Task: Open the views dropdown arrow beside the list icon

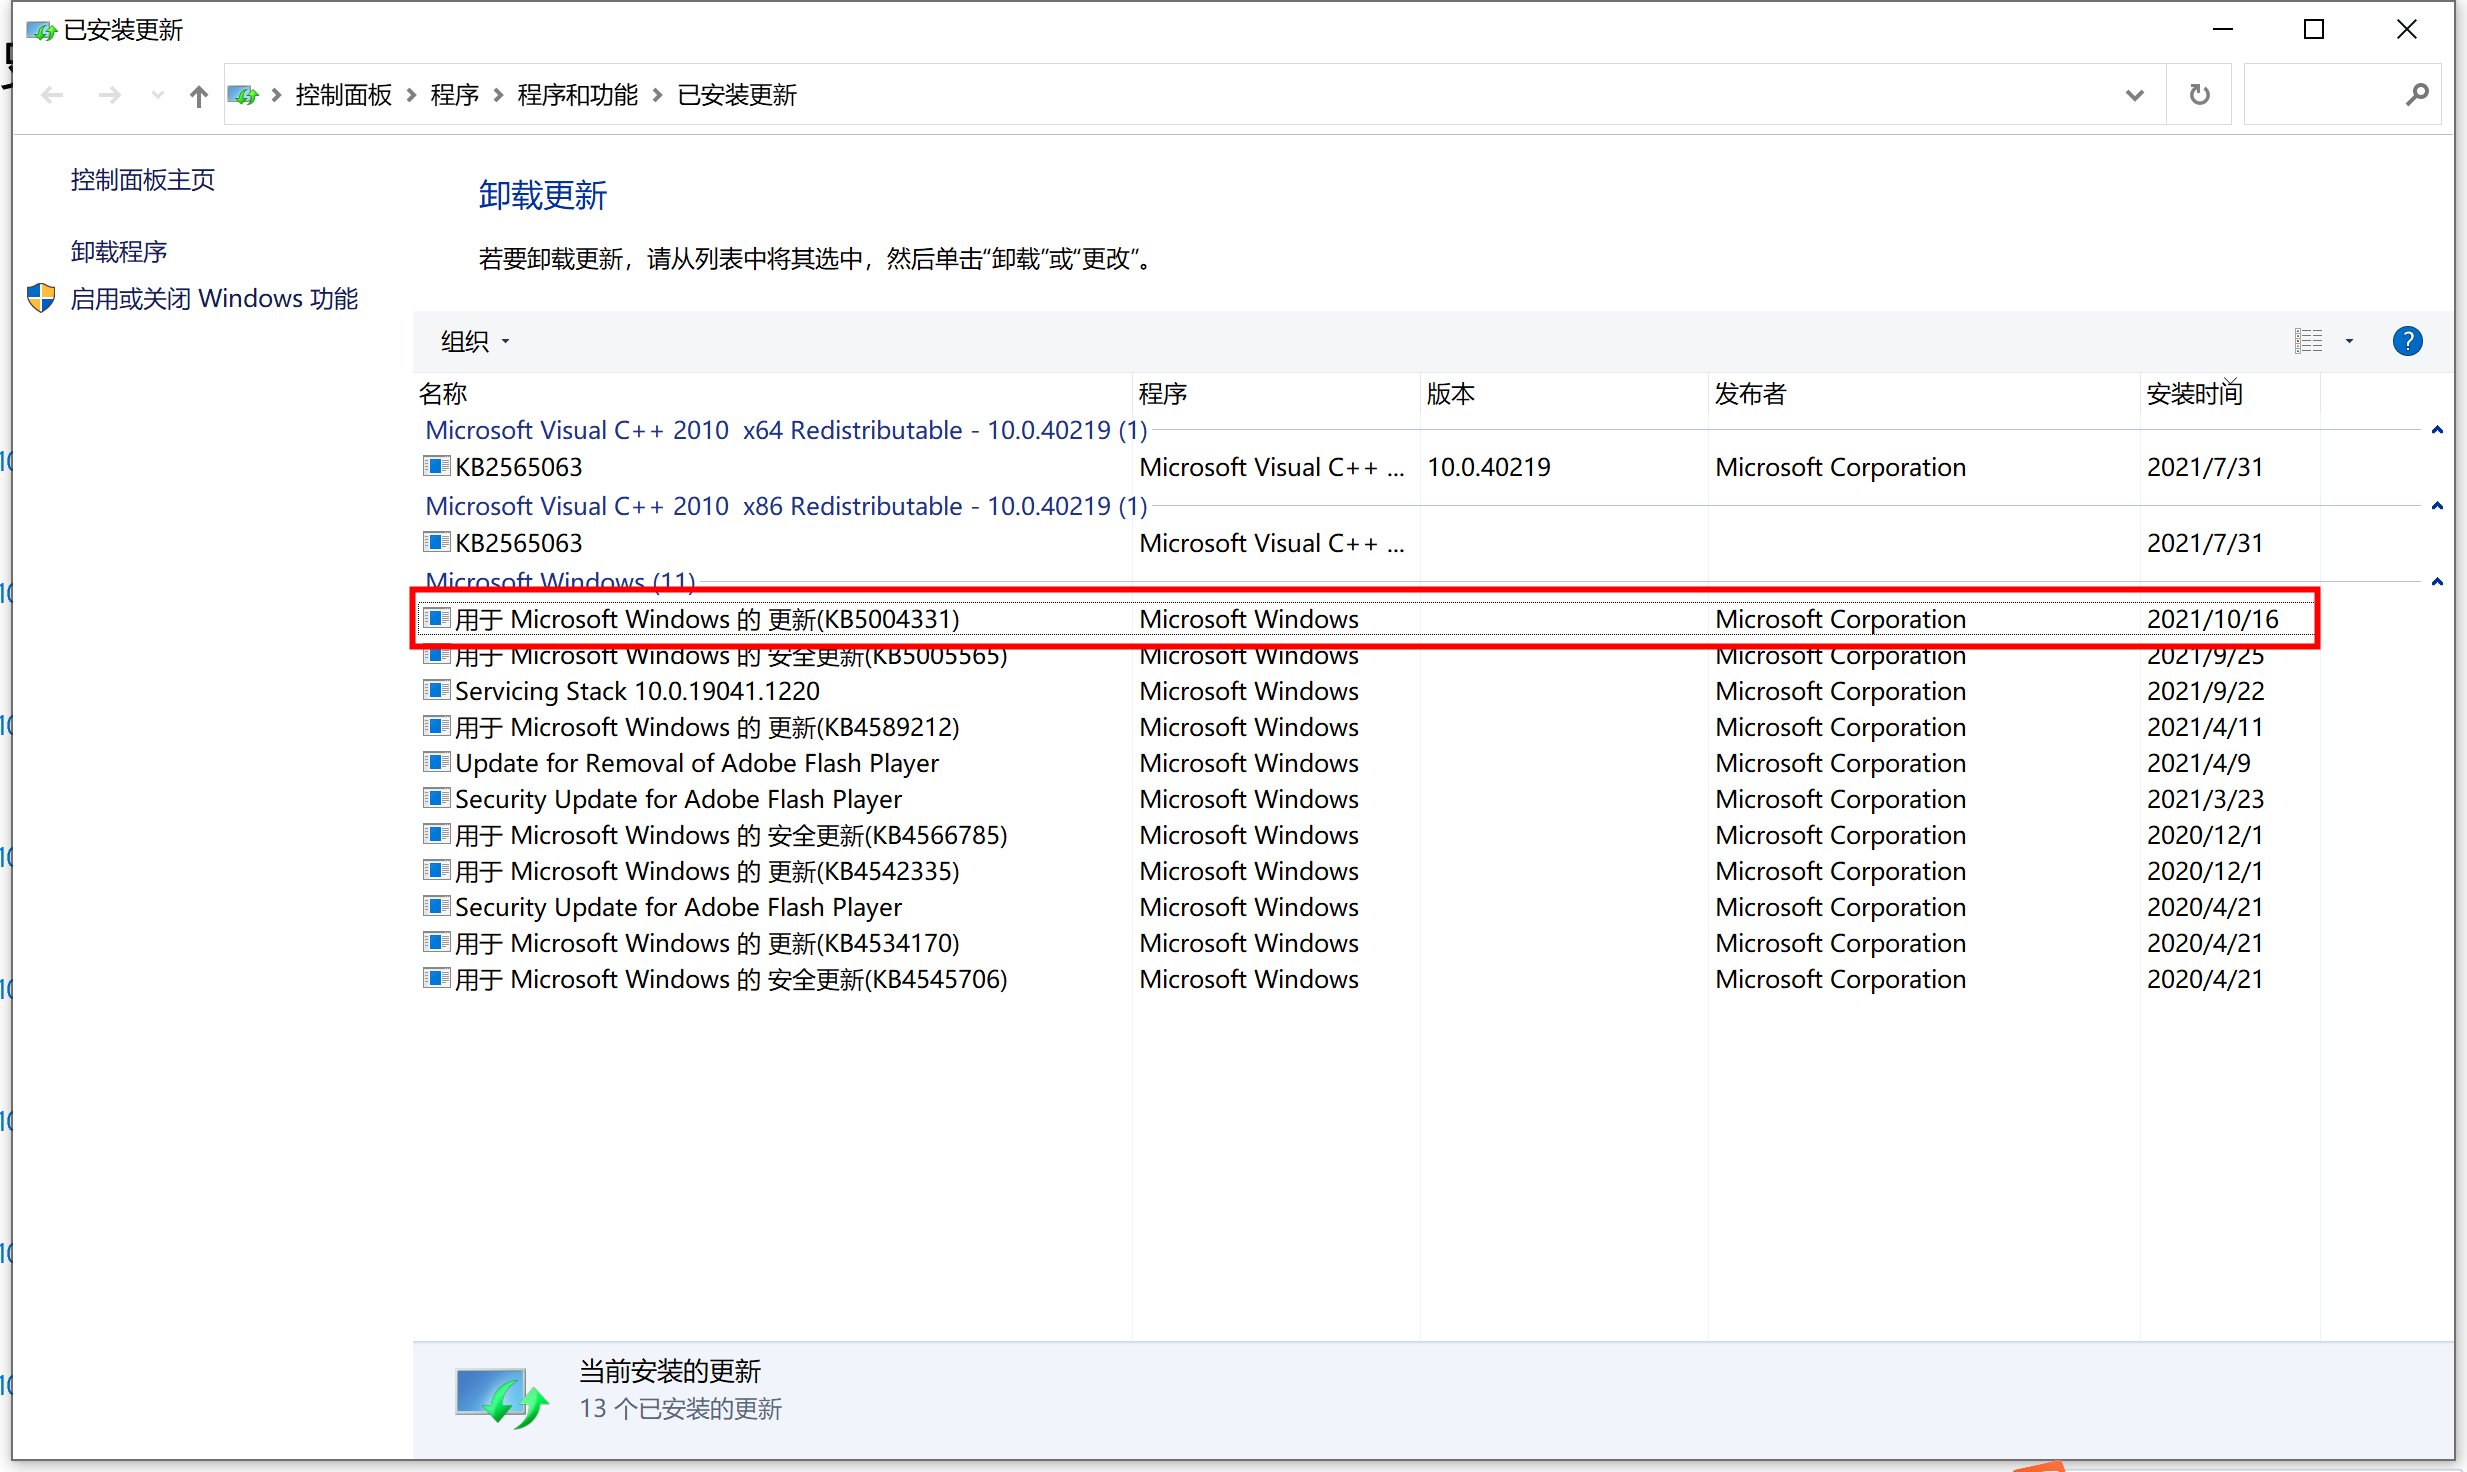Action: point(2348,341)
